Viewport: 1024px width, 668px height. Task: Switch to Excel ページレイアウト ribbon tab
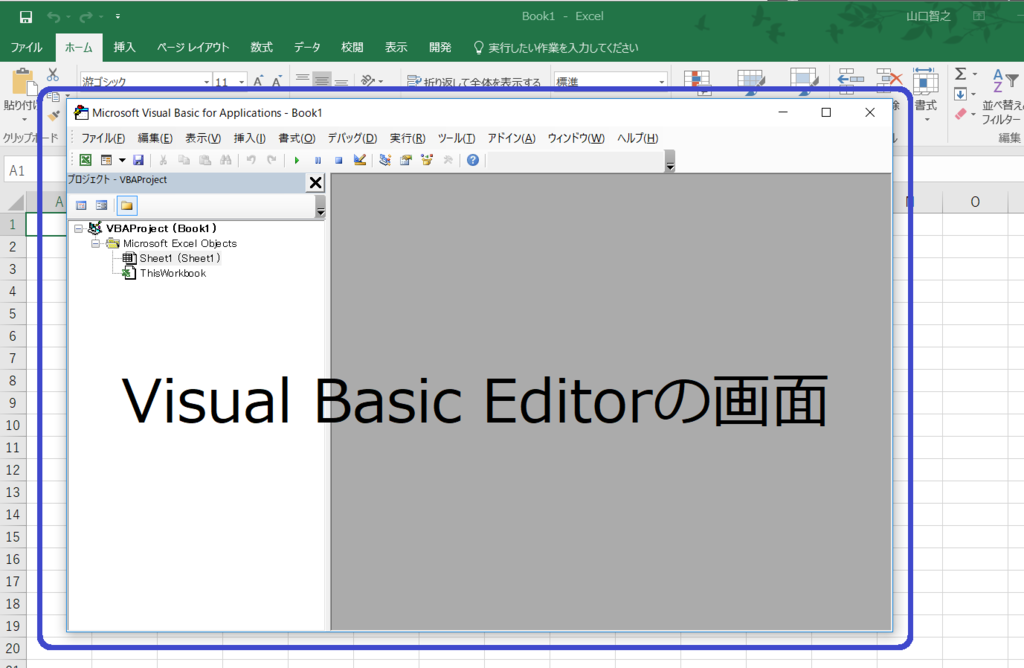[x=193, y=47]
